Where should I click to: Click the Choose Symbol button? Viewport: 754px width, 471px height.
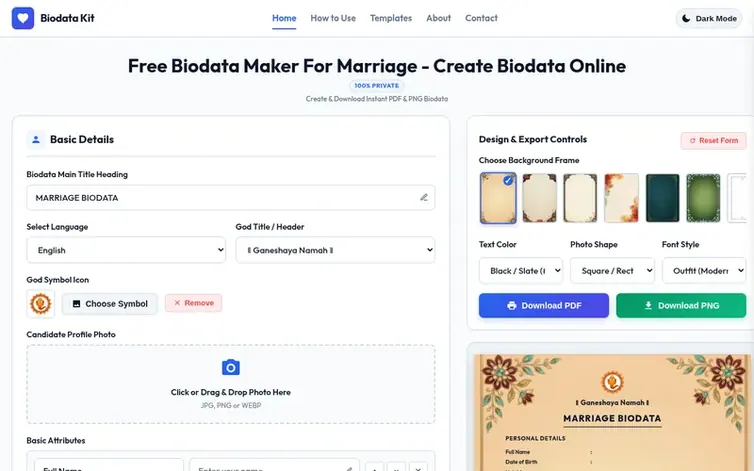[110, 304]
